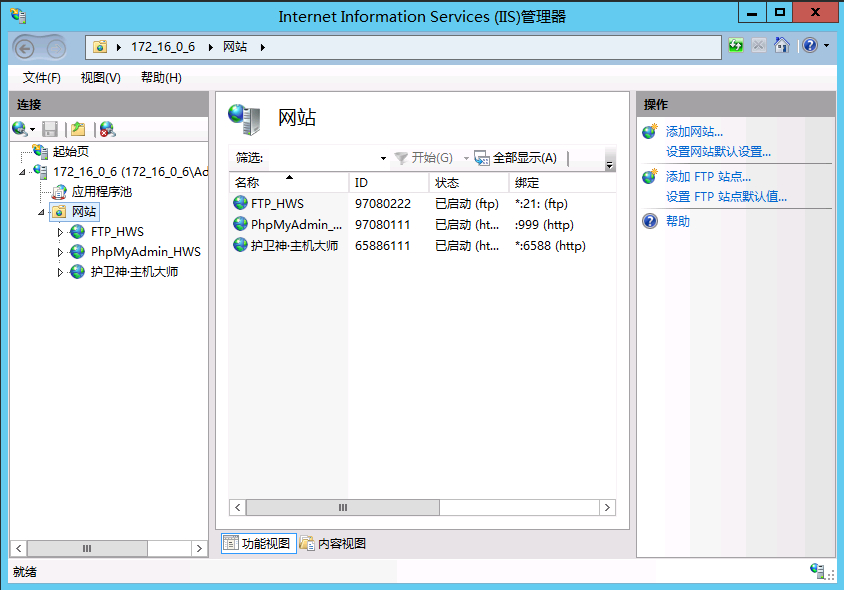
Task: Select PhpMyAdmin_HWS site in the tree
Action: [145, 252]
